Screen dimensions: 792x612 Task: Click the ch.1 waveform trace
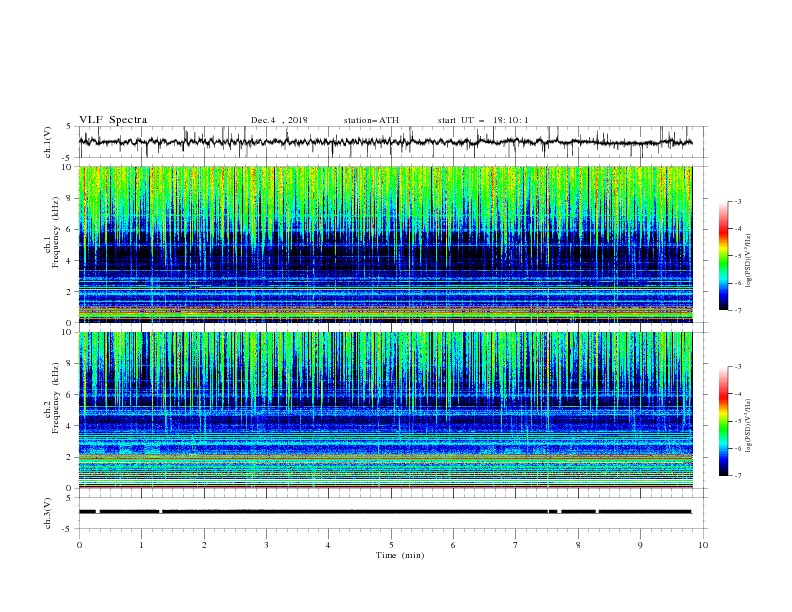(x=385, y=142)
